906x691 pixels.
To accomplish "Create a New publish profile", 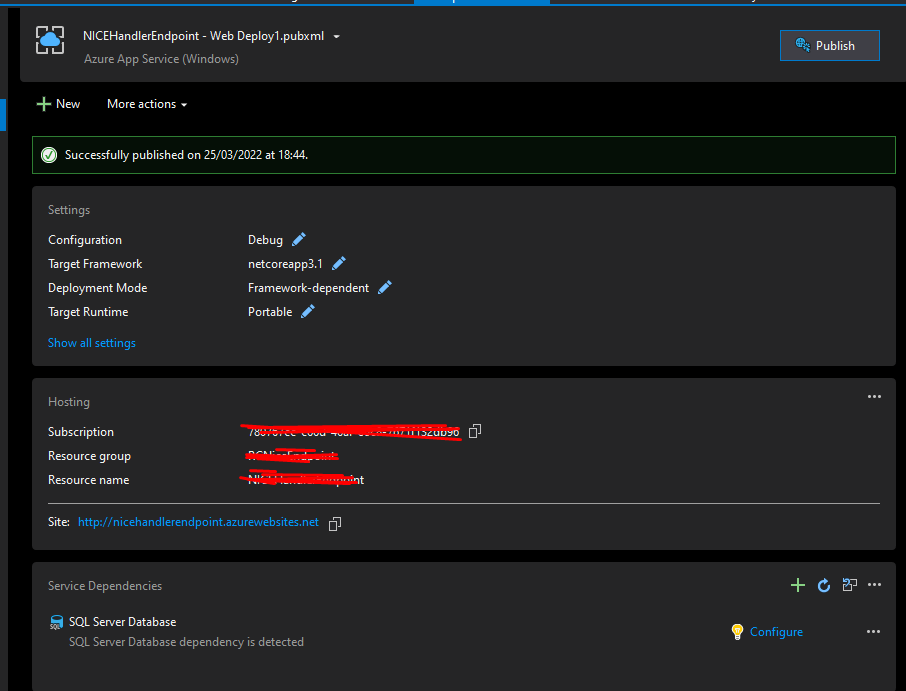I will (58, 104).
